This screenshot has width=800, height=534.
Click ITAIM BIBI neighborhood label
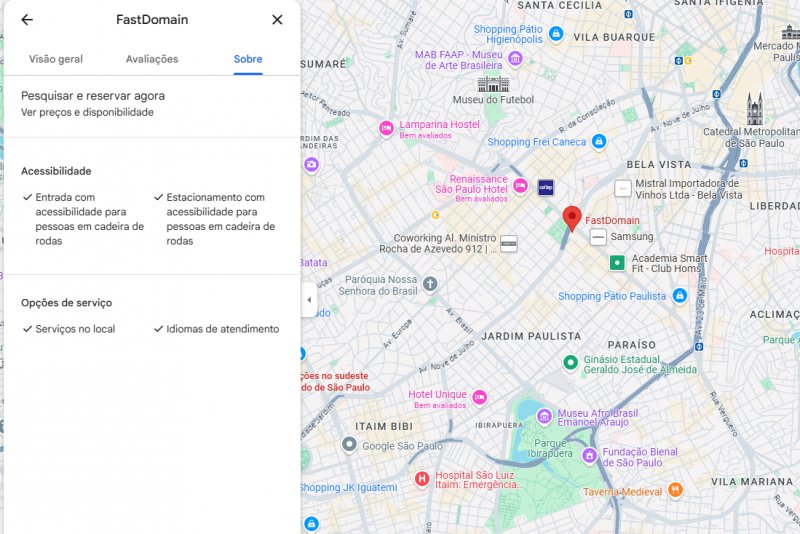pos(384,426)
